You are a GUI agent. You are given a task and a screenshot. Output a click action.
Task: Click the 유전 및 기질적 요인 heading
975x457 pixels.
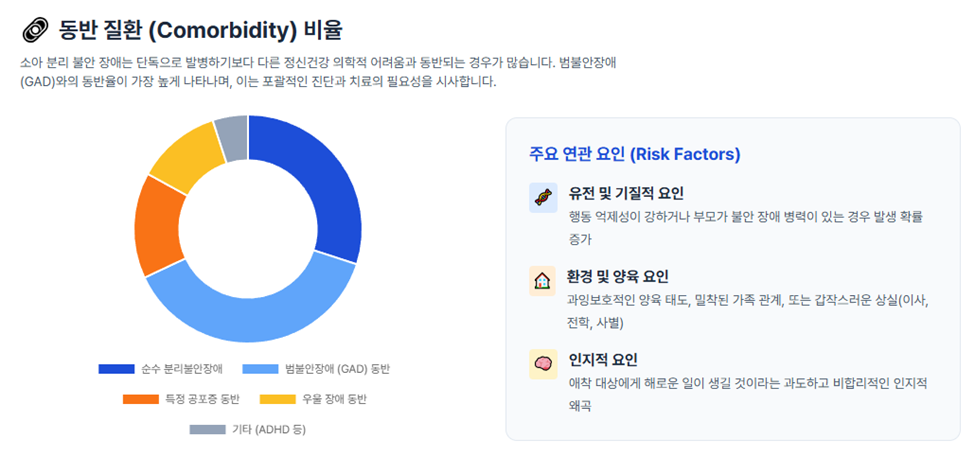[x=626, y=193]
